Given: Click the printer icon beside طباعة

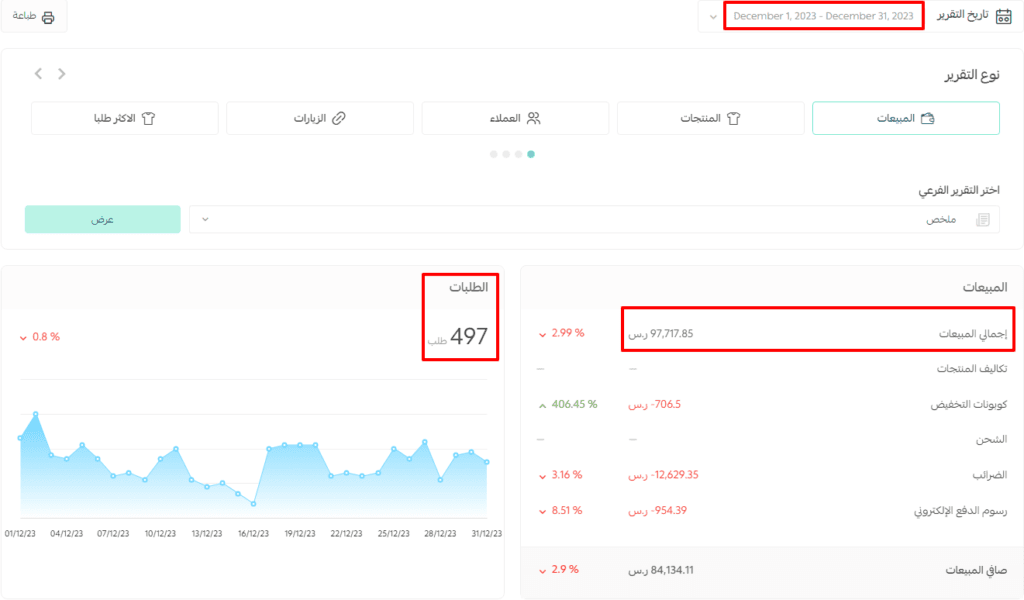Looking at the screenshot, I should [48, 17].
